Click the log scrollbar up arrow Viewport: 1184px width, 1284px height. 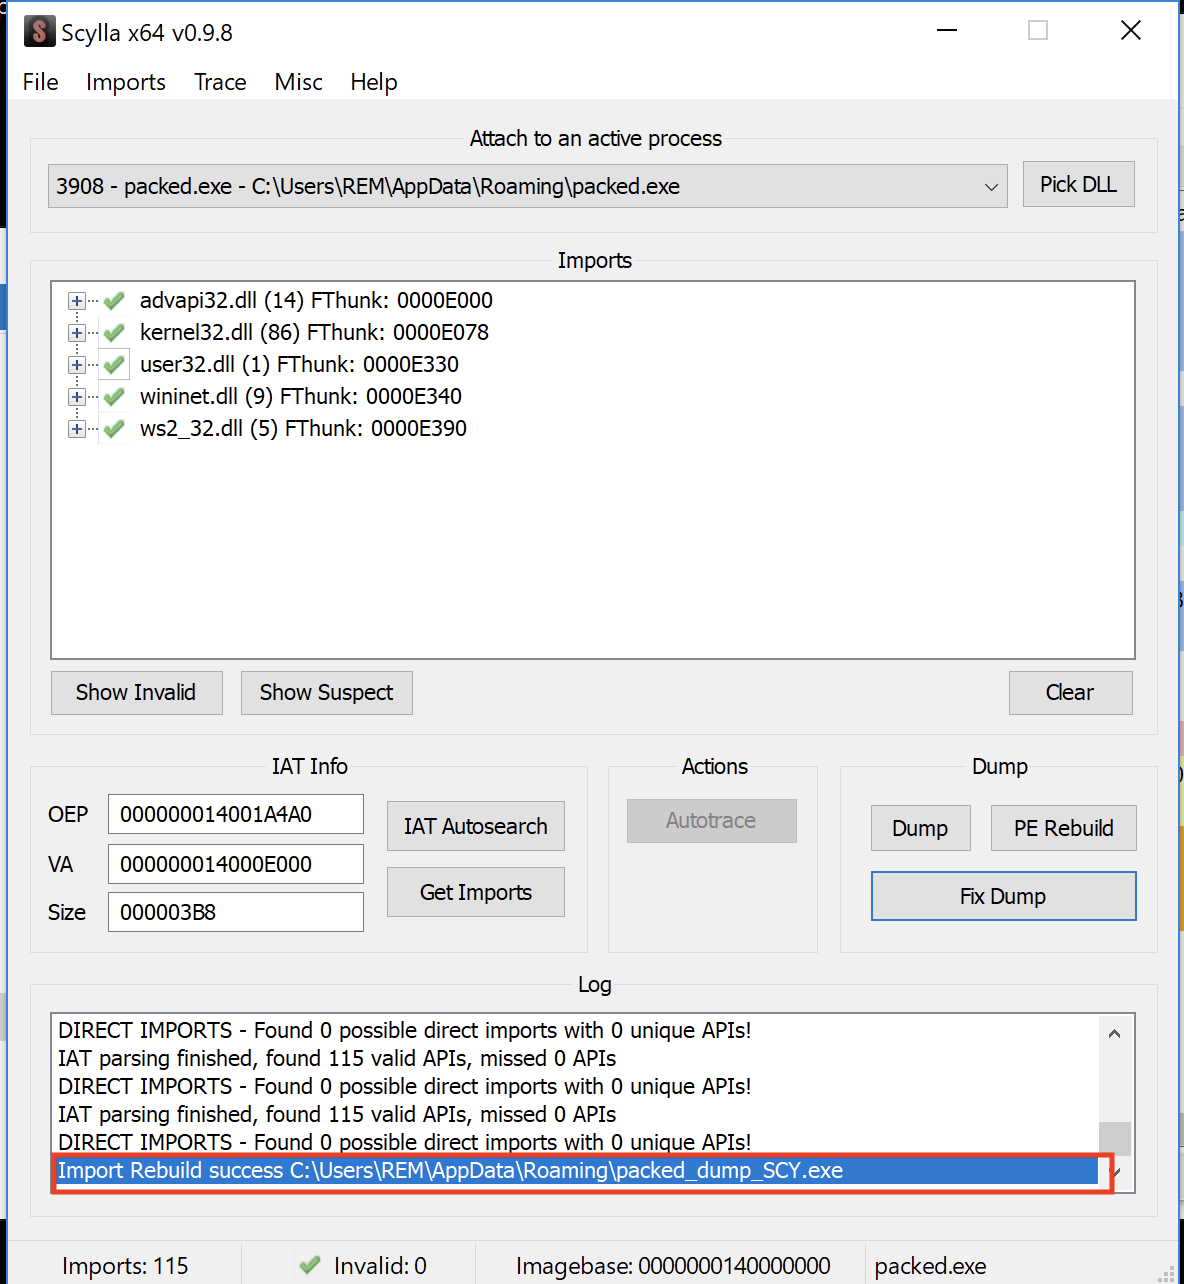tap(1115, 1033)
